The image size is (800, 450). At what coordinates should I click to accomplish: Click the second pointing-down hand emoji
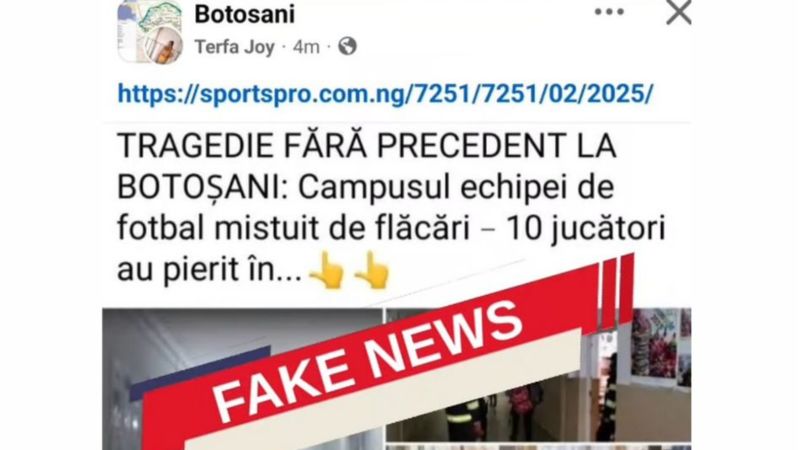[372, 270]
